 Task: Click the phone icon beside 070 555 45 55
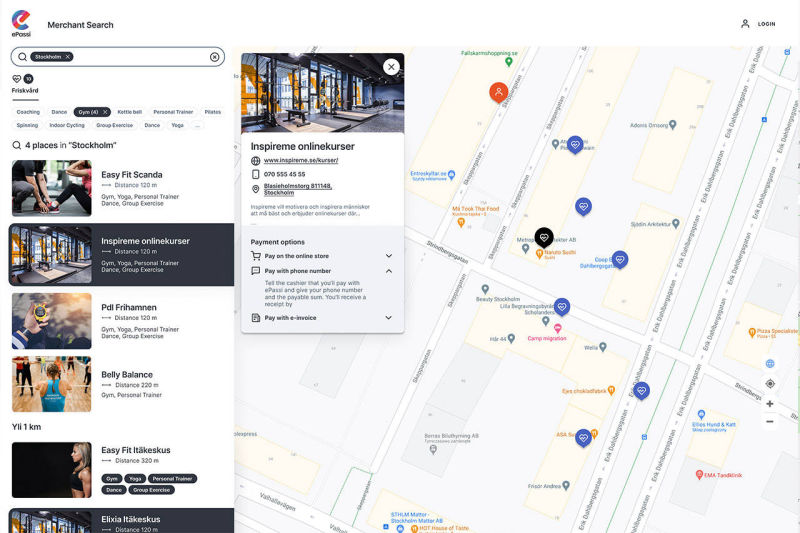(256, 174)
